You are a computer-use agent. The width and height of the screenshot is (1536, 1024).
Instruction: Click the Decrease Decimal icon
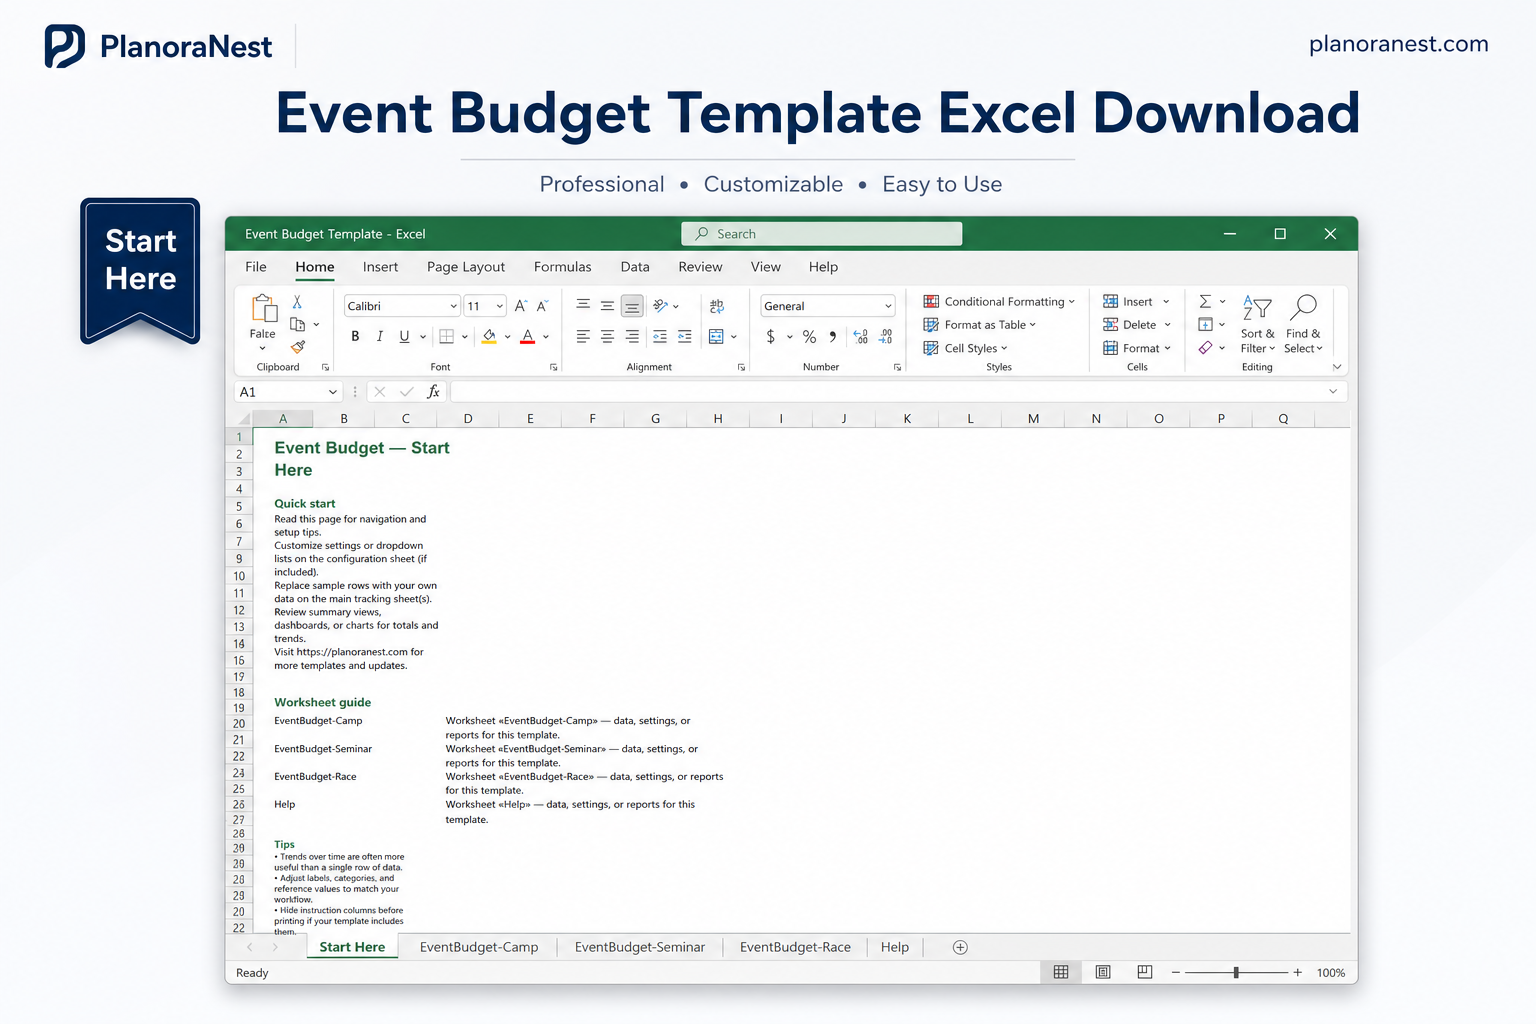pyautogui.click(x=885, y=337)
